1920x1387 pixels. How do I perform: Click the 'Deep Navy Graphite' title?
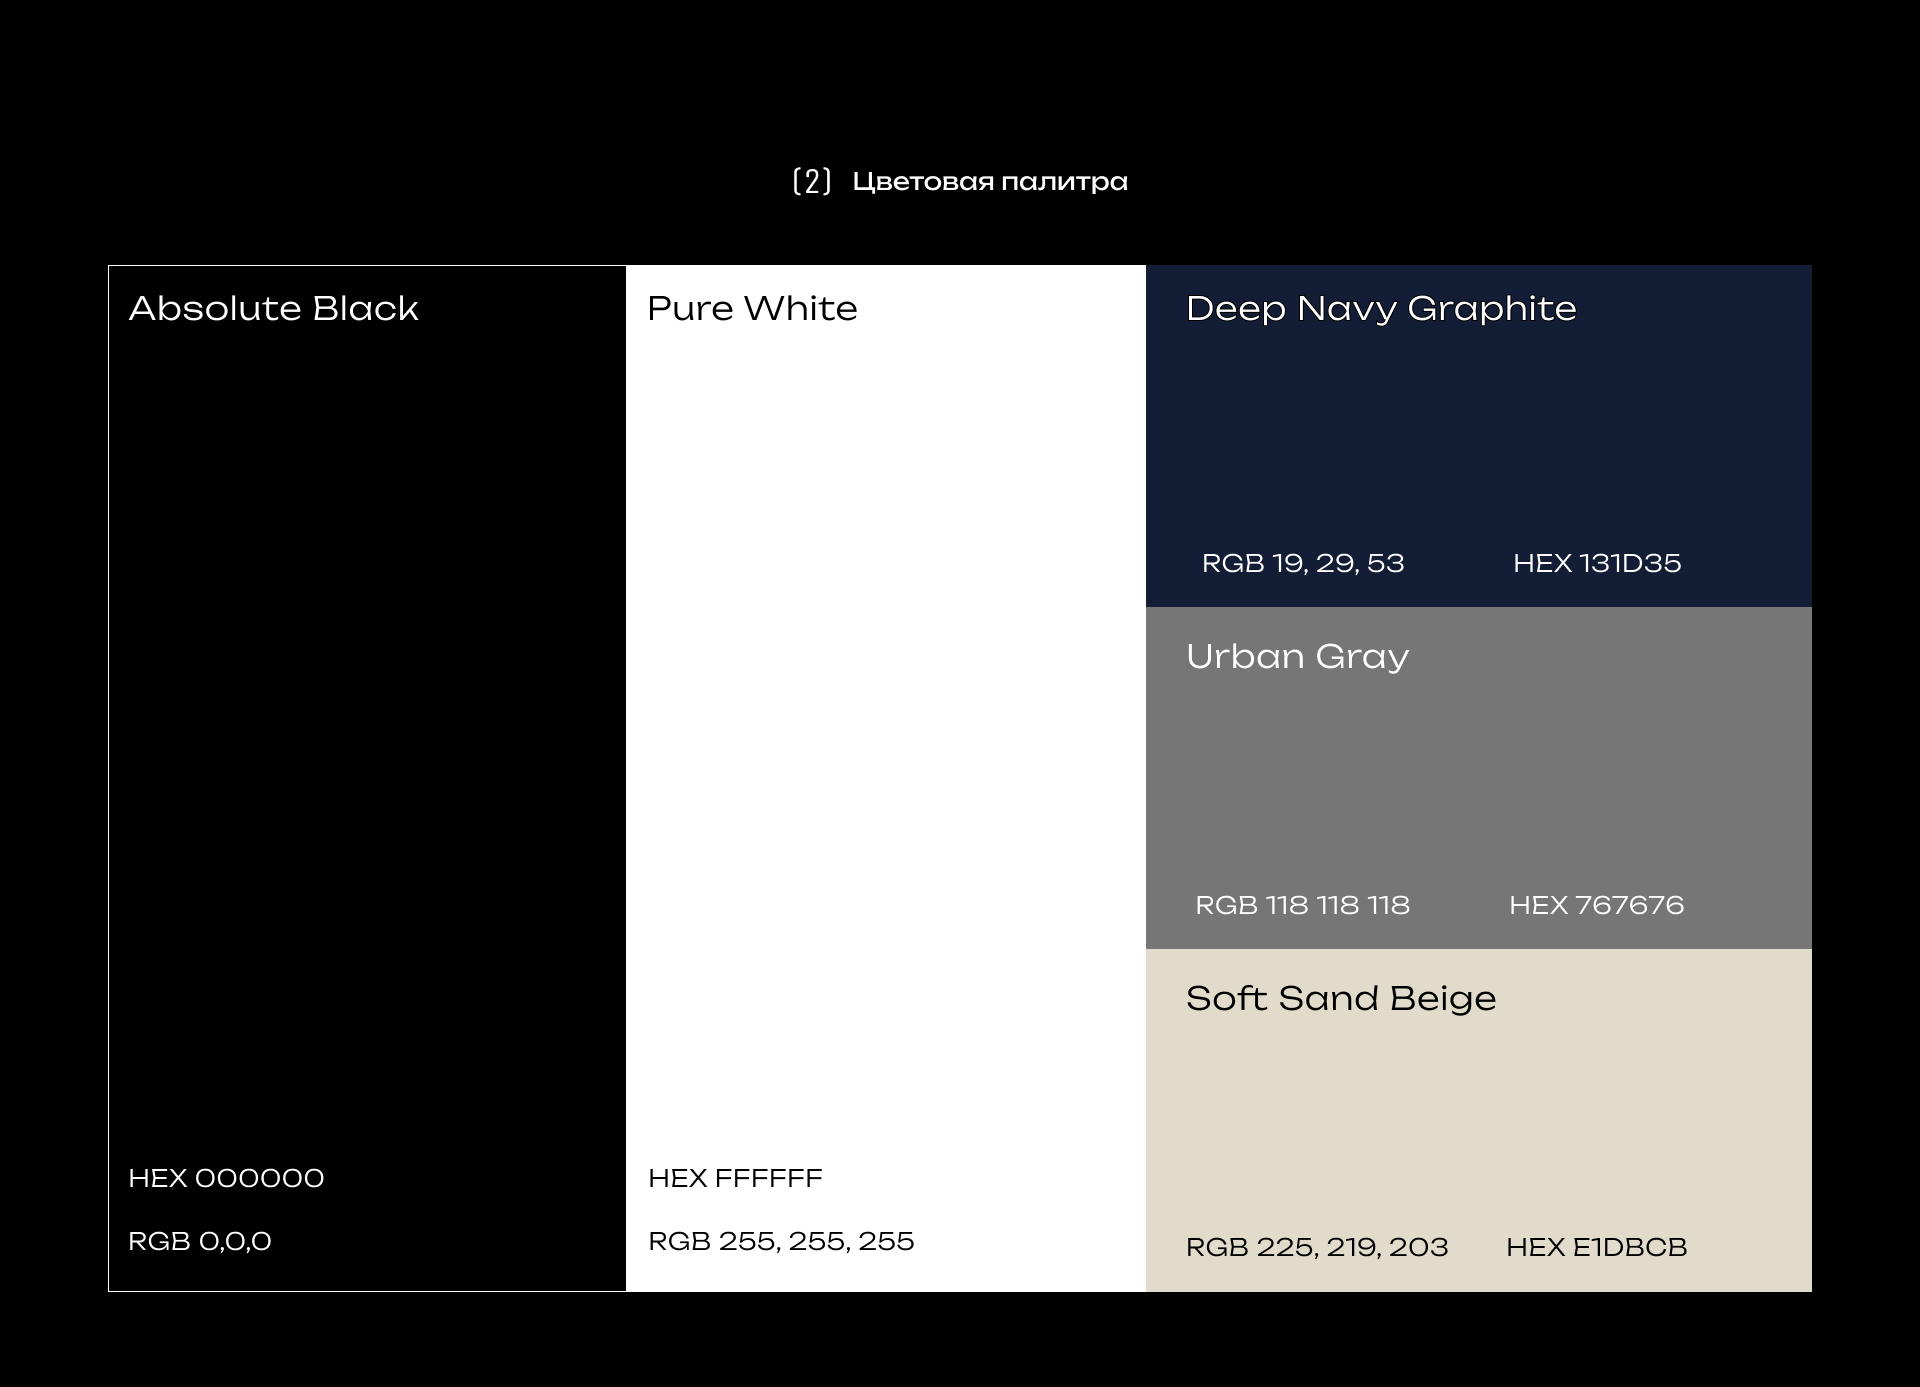pos(1381,308)
